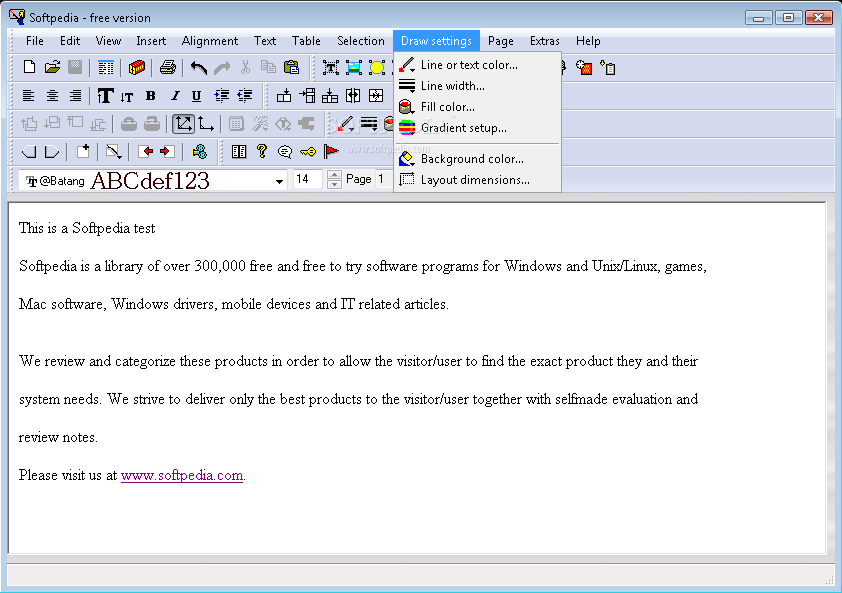The height and width of the screenshot is (593, 842).
Task: Open a file with the folder icon
Action: click(52, 67)
